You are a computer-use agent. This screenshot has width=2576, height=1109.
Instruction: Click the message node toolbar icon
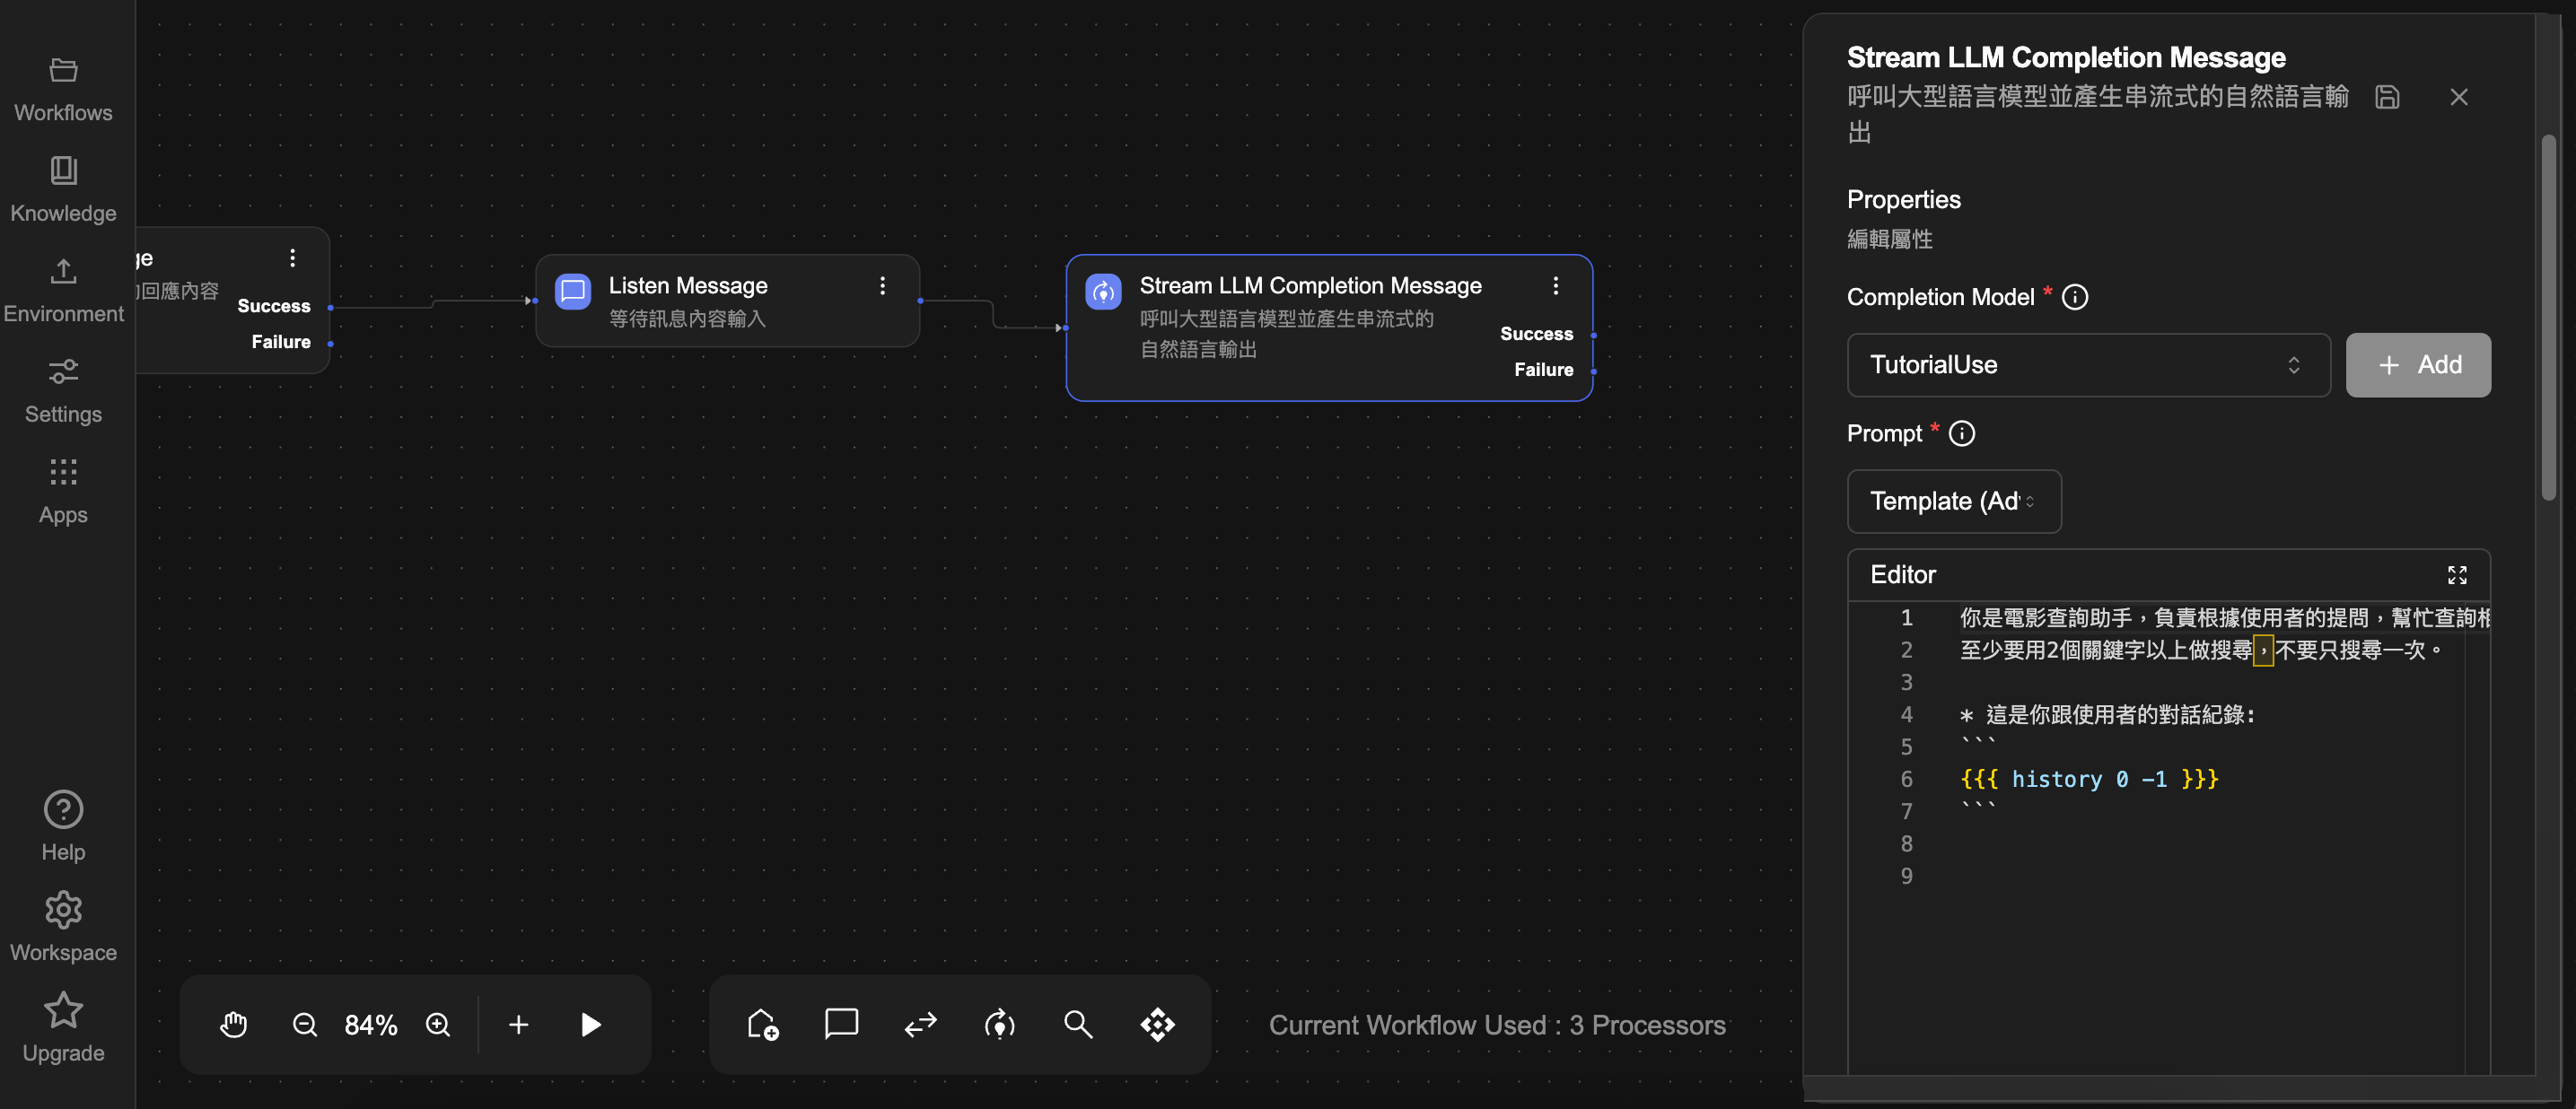coord(841,1024)
